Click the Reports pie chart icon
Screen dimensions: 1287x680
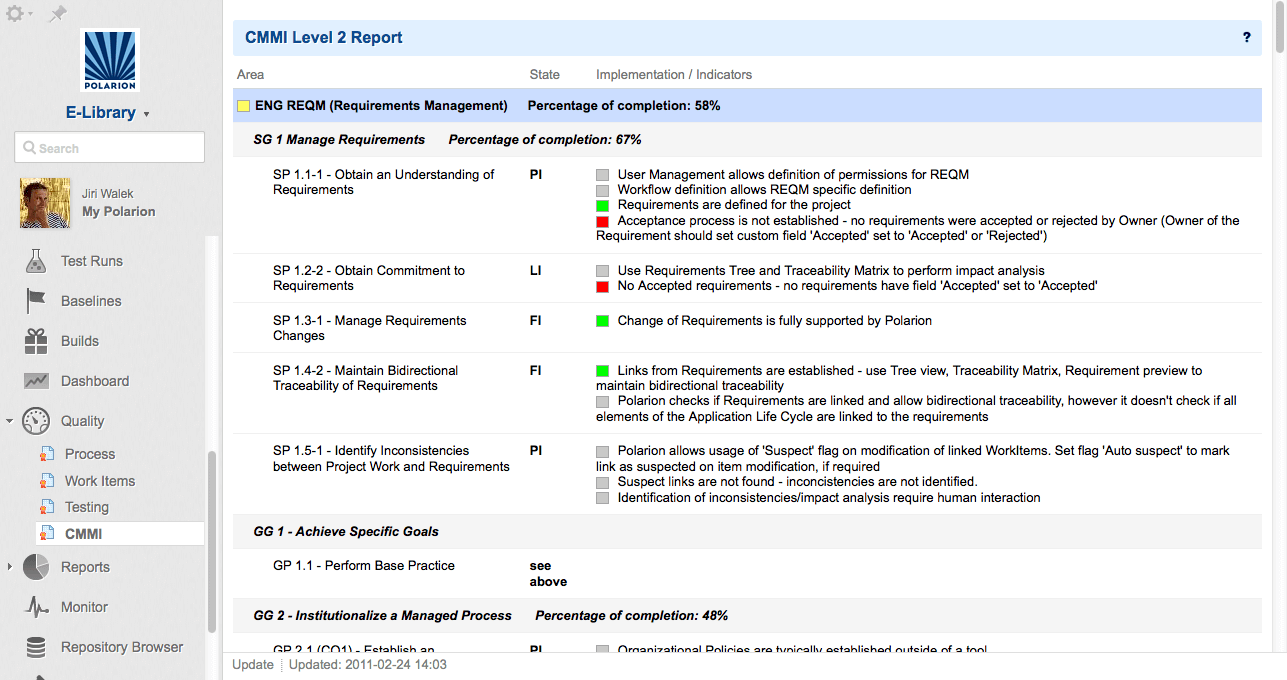[36, 567]
